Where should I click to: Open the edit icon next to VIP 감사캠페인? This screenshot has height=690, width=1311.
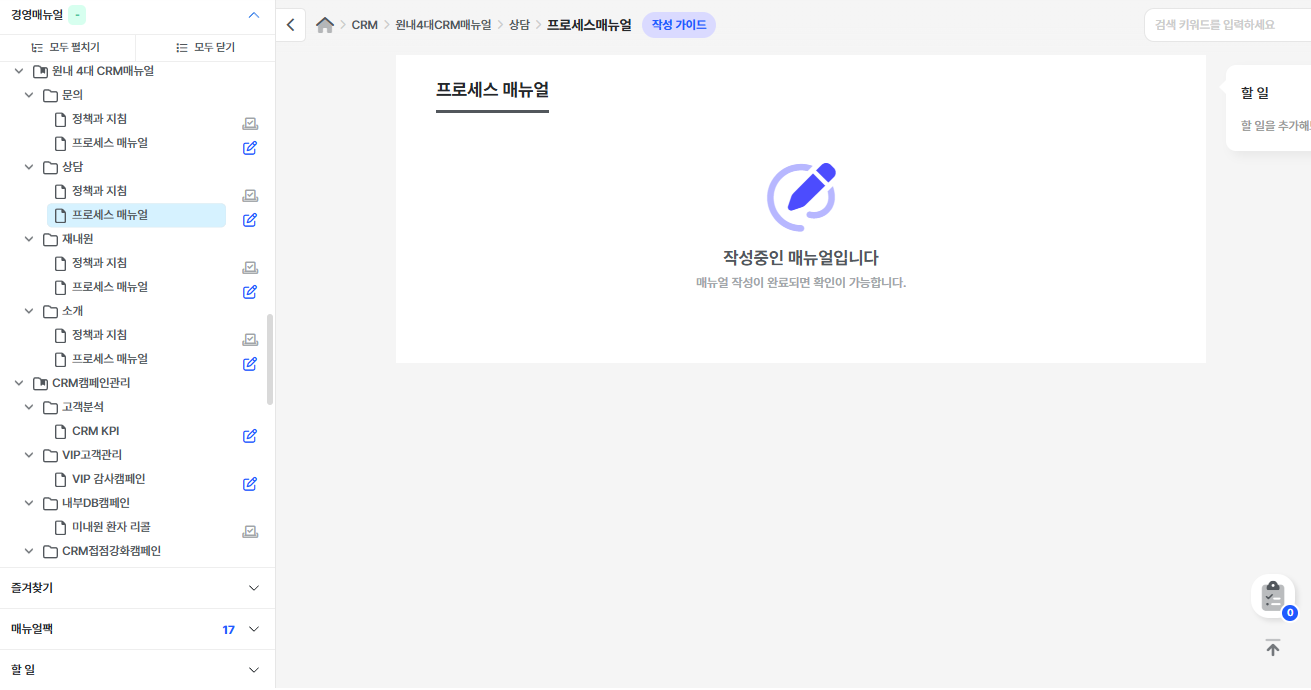pyautogui.click(x=250, y=483)
